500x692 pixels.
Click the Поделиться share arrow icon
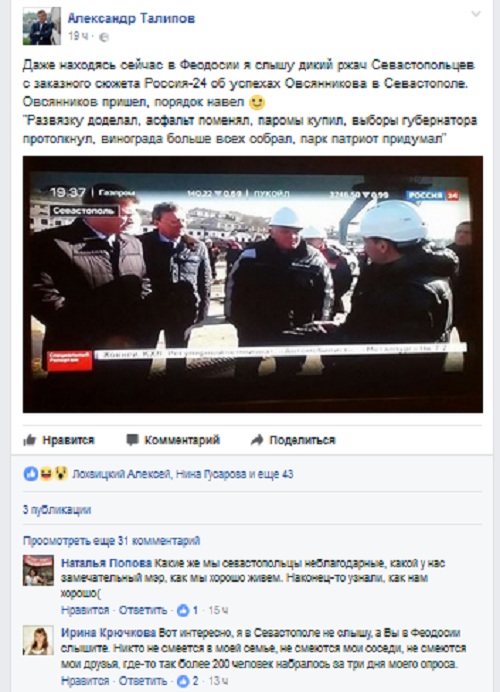tap(257, 440)
